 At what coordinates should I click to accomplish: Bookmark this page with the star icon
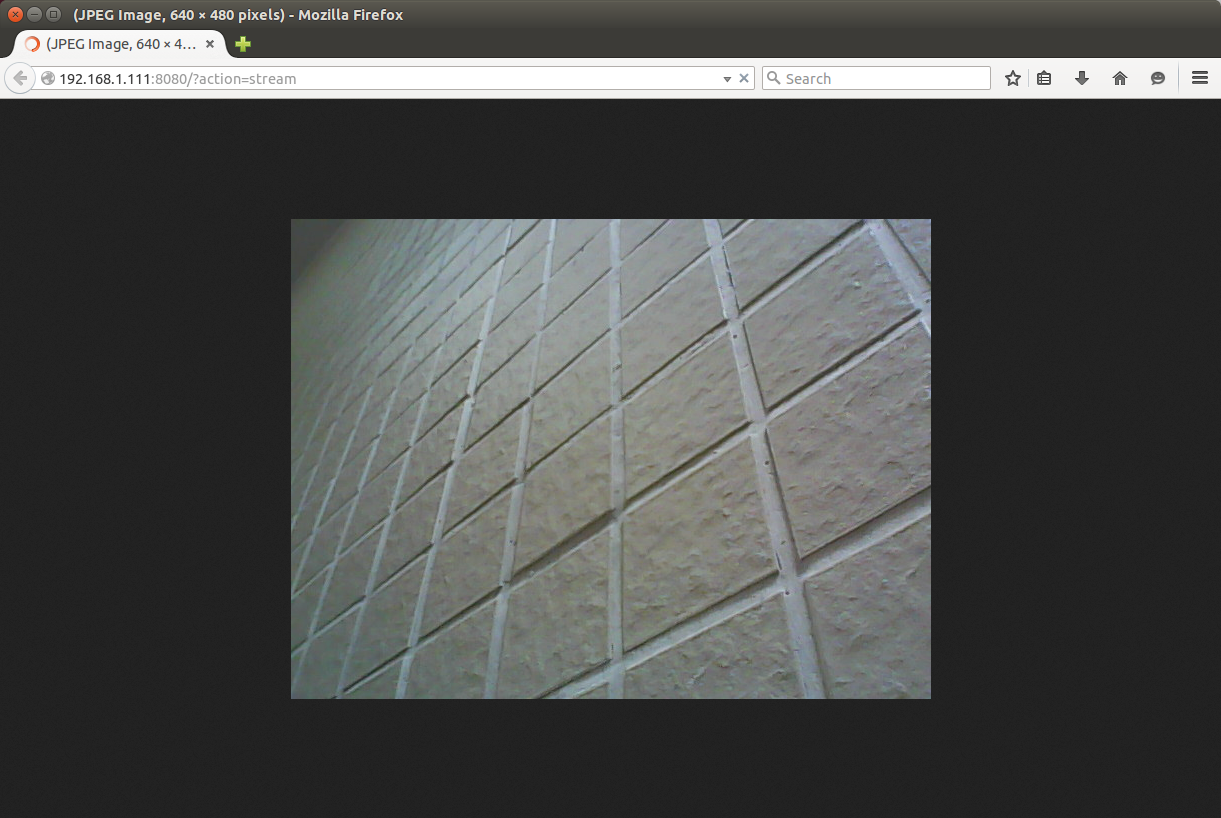pos(1013,78)
